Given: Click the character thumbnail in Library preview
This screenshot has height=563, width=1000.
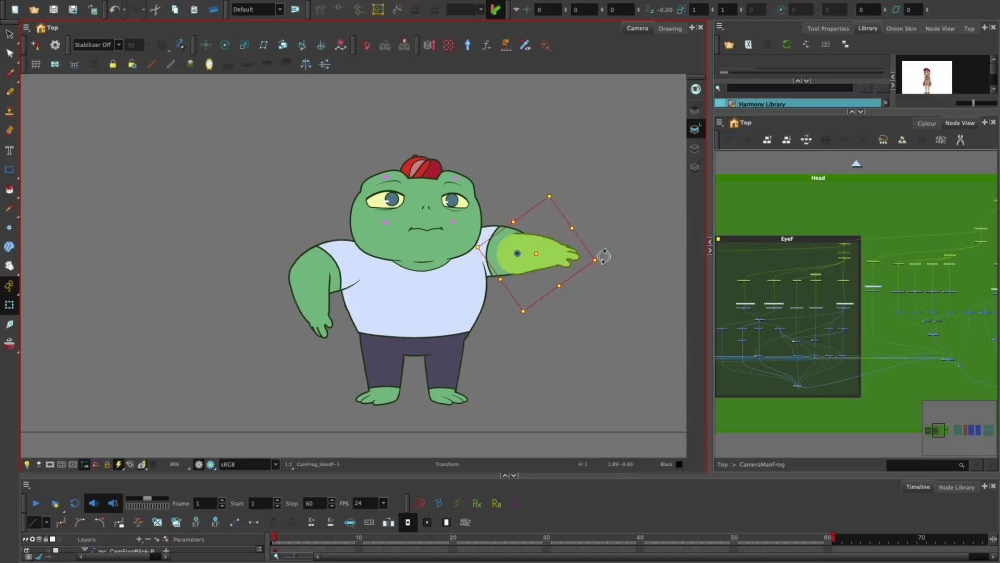Looking at the screenshot, I should click(x=927, y=77).
